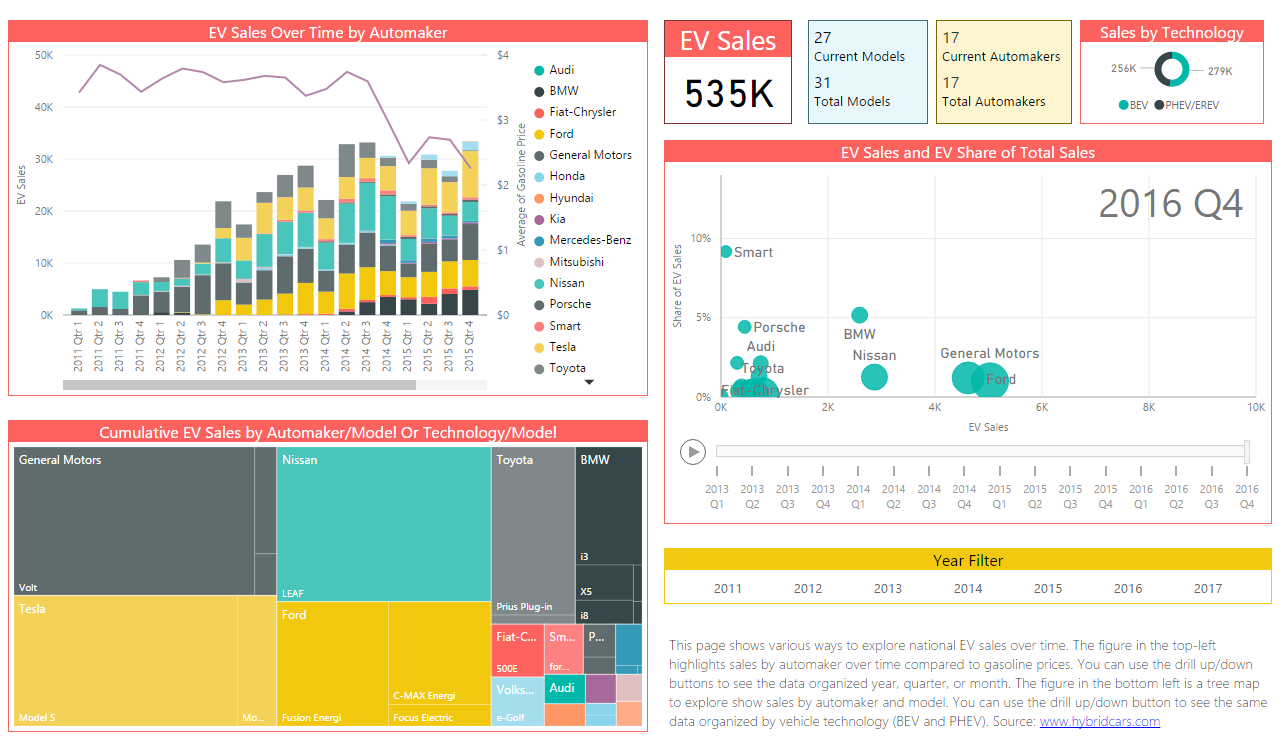Select the C-MAX Energi treemap tile
The height and width of the screenshot is (740, 1280).
[439, 654]
